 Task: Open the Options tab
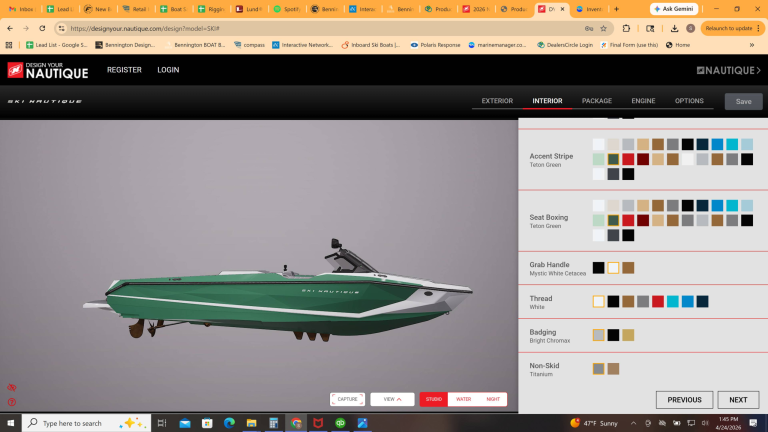pyautogui.click(x=689, y=101)
